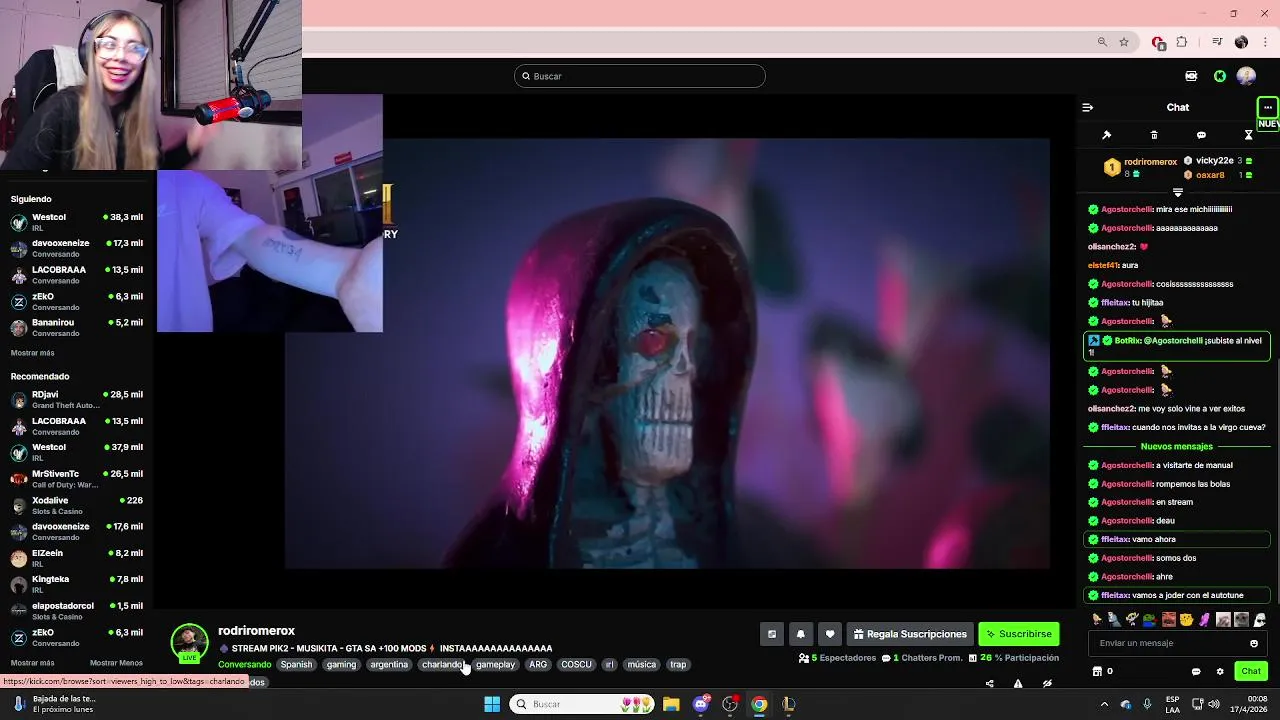Click Mostrar Menos in sidebar
The width and height of the screenshot is (1280, 720).
pos(116,663)
